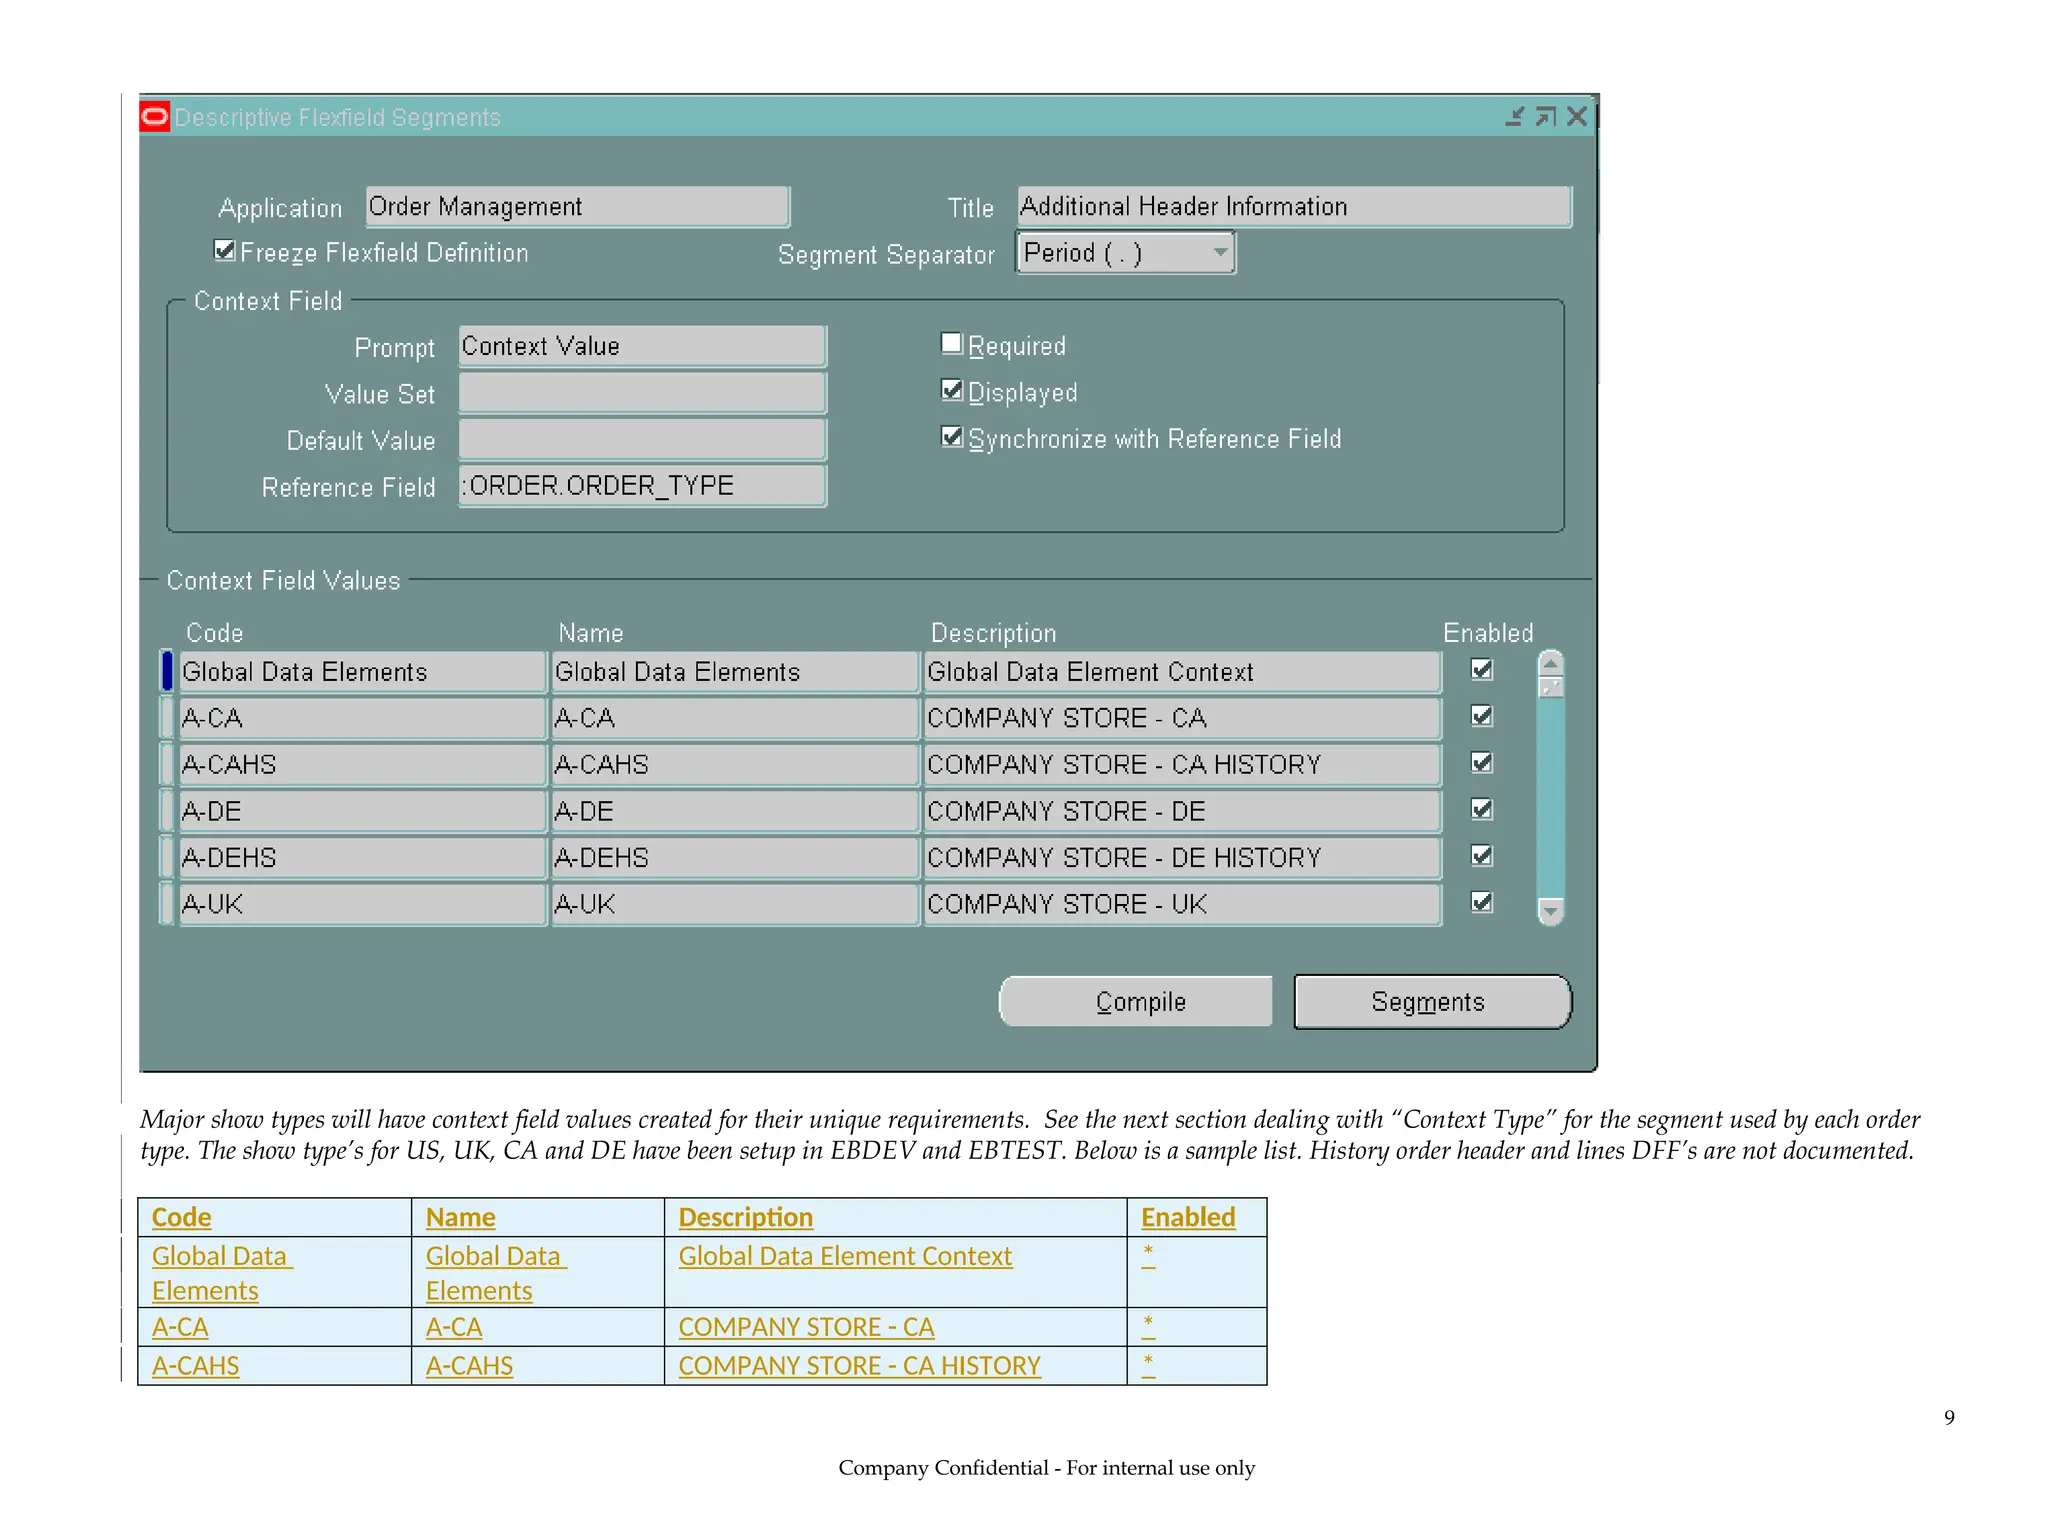Click the empty Value Set field
Image resolution: width=2048 pixels, height=1536 pixels.
coord(642,393)
